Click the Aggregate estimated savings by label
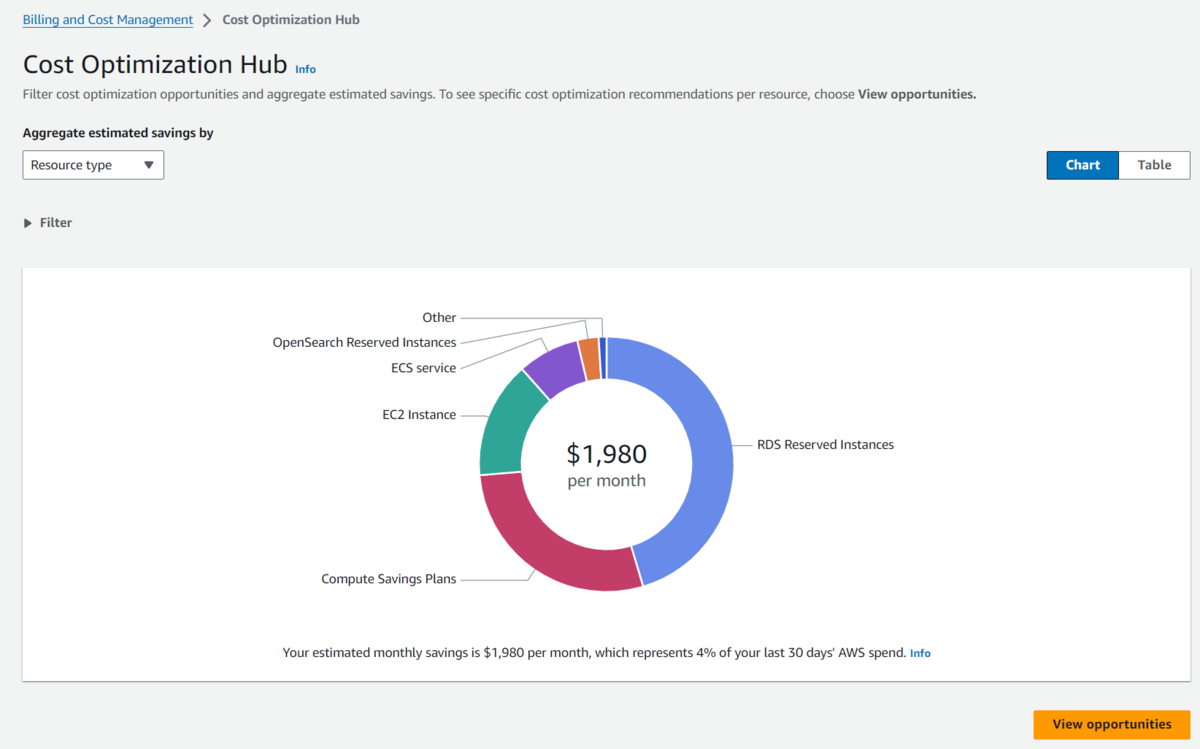This screenshot has width=1200, height=749. [x=118, y=133]
